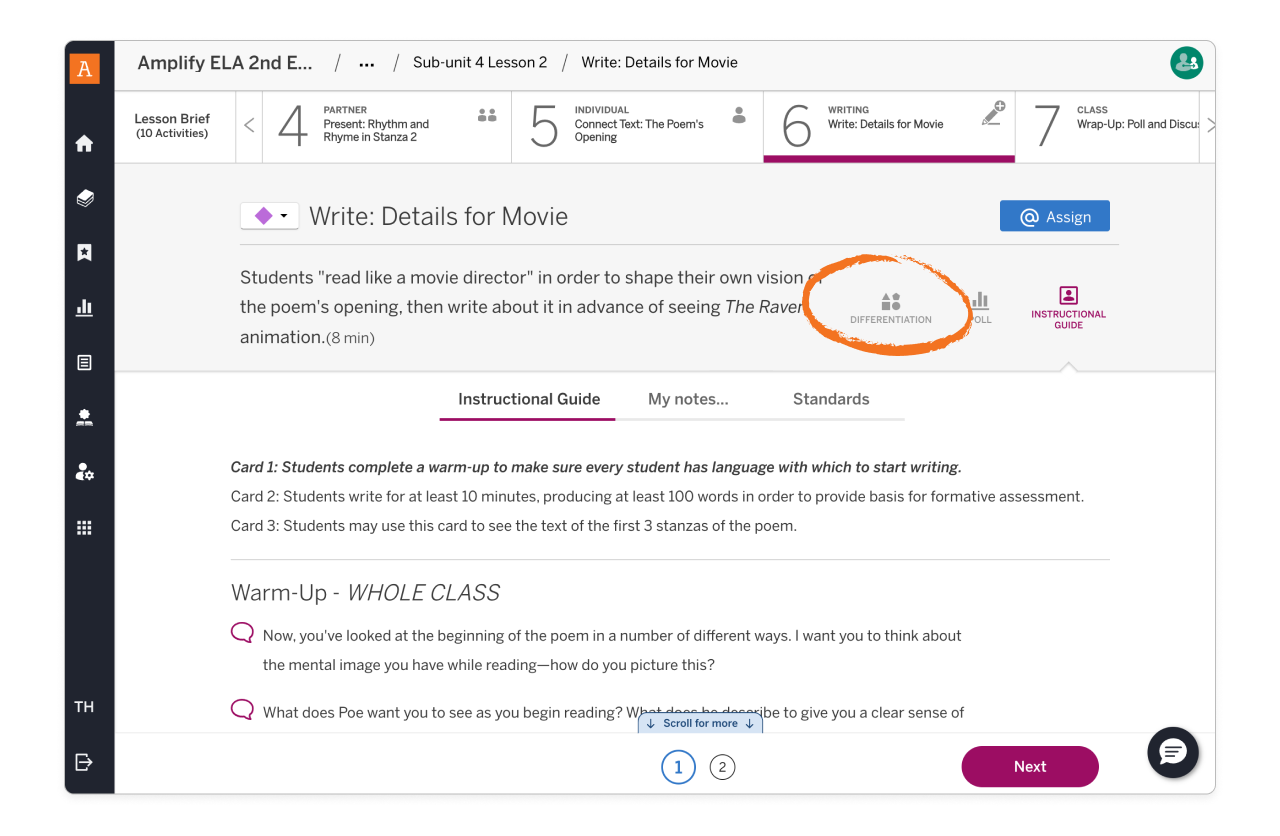
Task: Open the purple diamond activity-type dropdown
Action: pos(269,215)
